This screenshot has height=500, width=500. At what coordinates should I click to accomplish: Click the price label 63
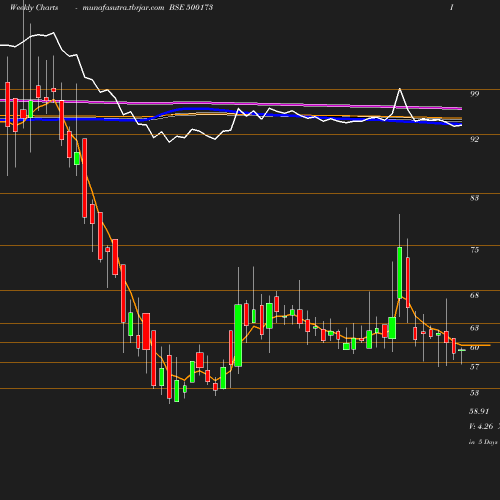475,328
